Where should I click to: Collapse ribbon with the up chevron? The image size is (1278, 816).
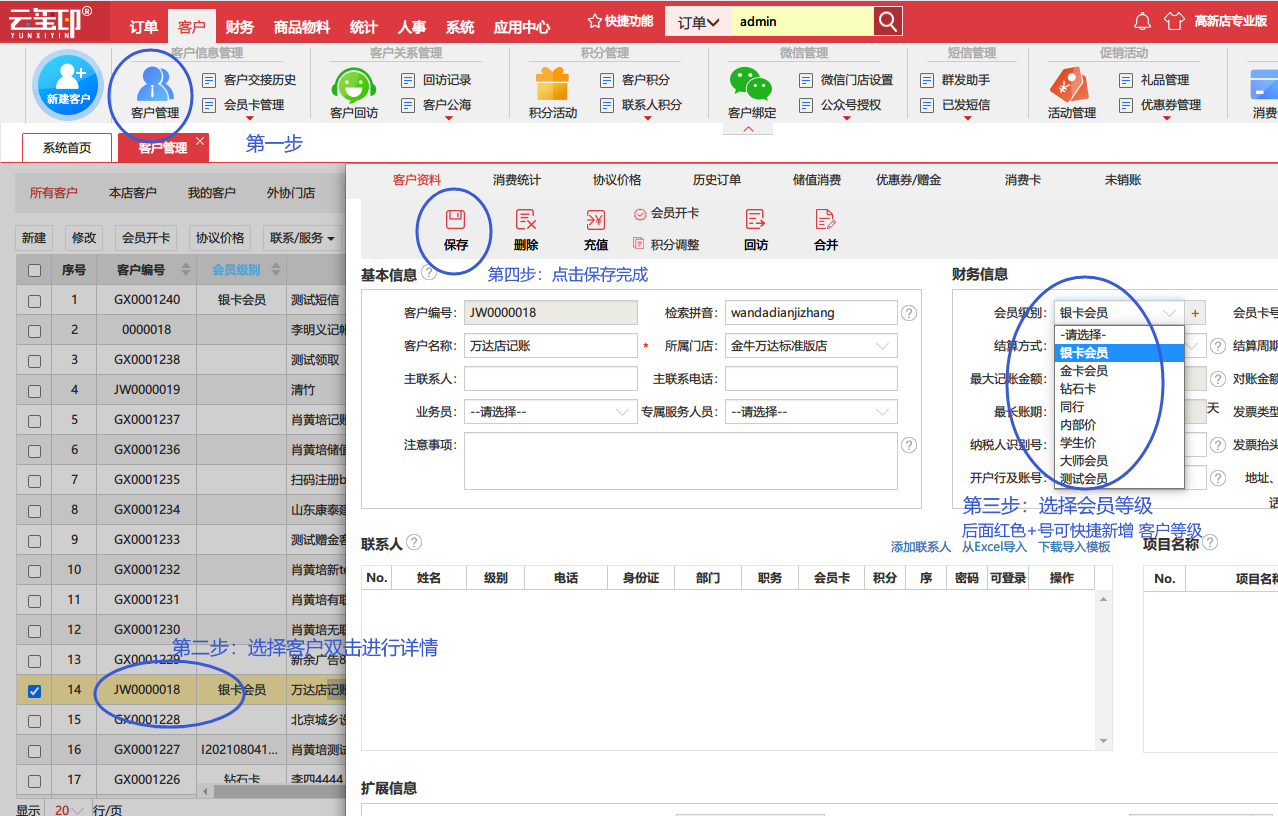point(748,129)
